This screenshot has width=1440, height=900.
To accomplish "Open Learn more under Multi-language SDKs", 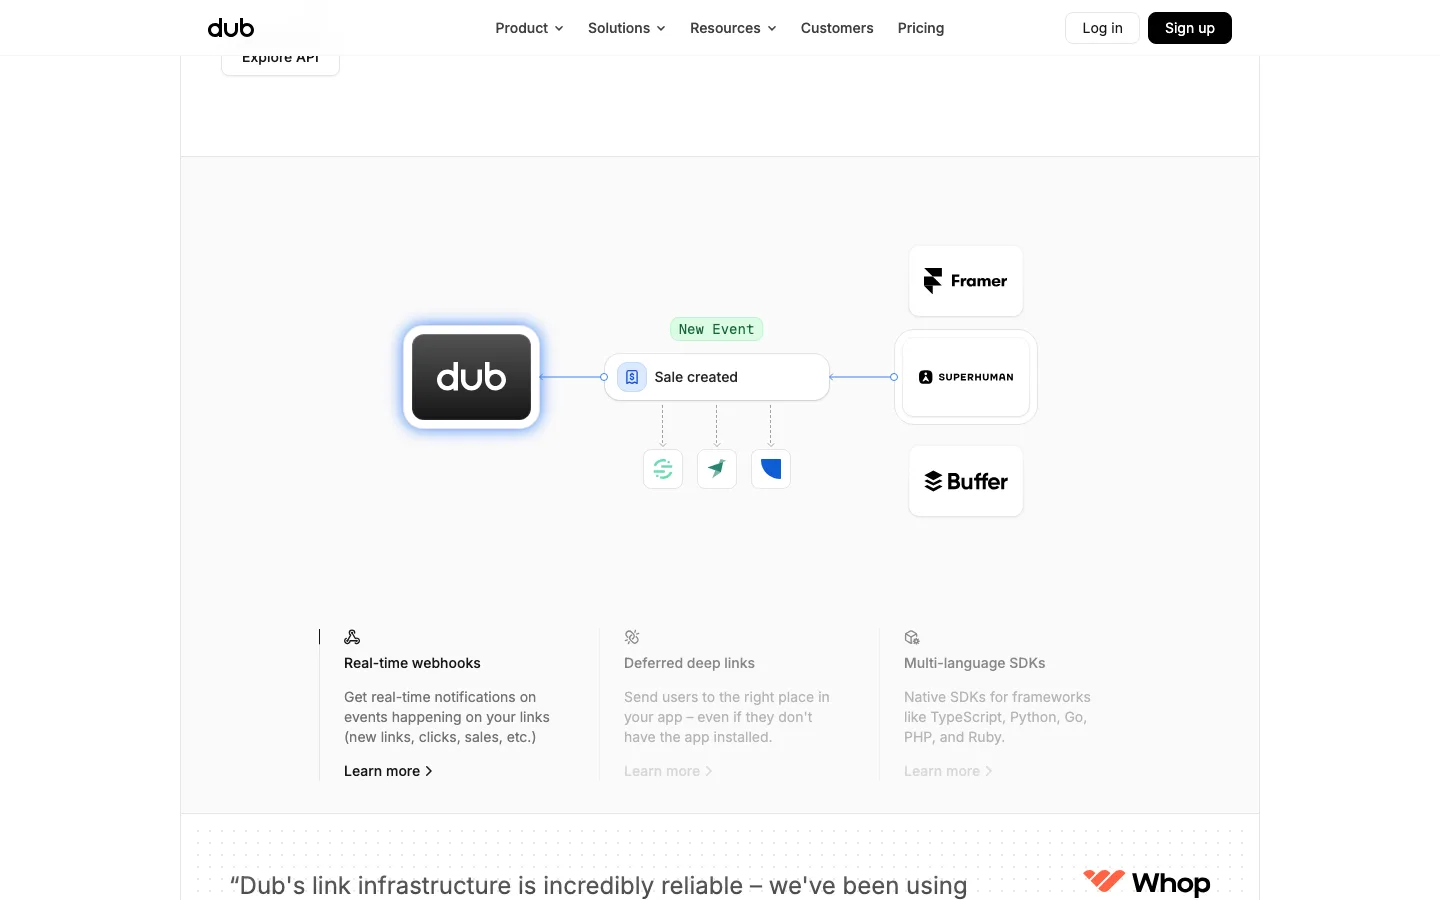I will click(x=948, y=771).
